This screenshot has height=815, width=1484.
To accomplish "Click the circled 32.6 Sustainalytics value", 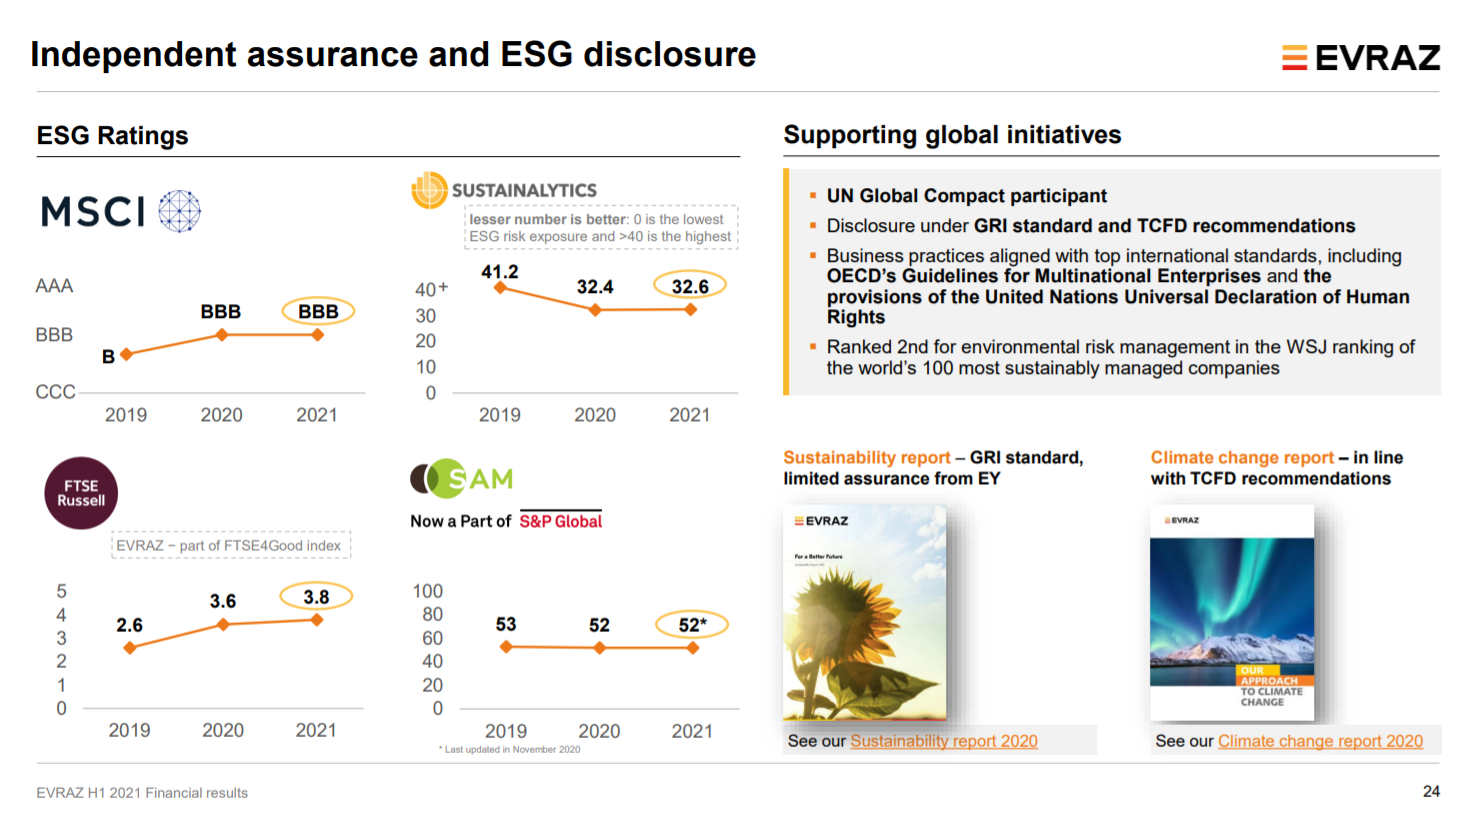I will pos(690,286).
